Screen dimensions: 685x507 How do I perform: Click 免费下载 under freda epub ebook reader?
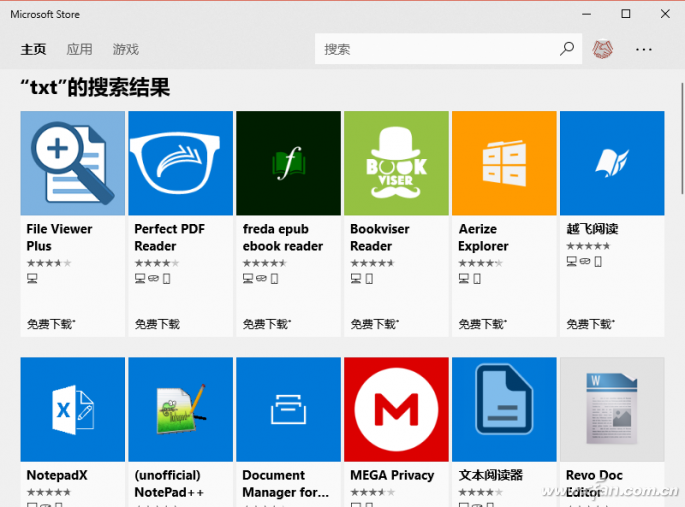[x=267, y=324]
